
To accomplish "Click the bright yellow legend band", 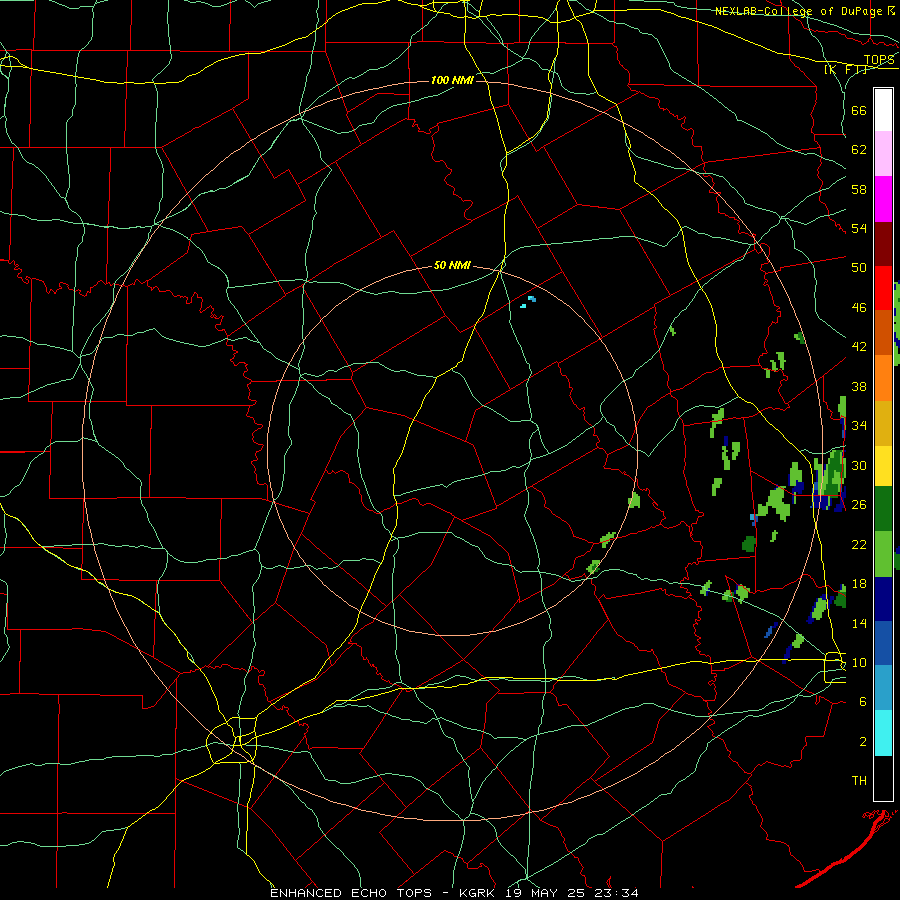I will click(x=883, y=466).
